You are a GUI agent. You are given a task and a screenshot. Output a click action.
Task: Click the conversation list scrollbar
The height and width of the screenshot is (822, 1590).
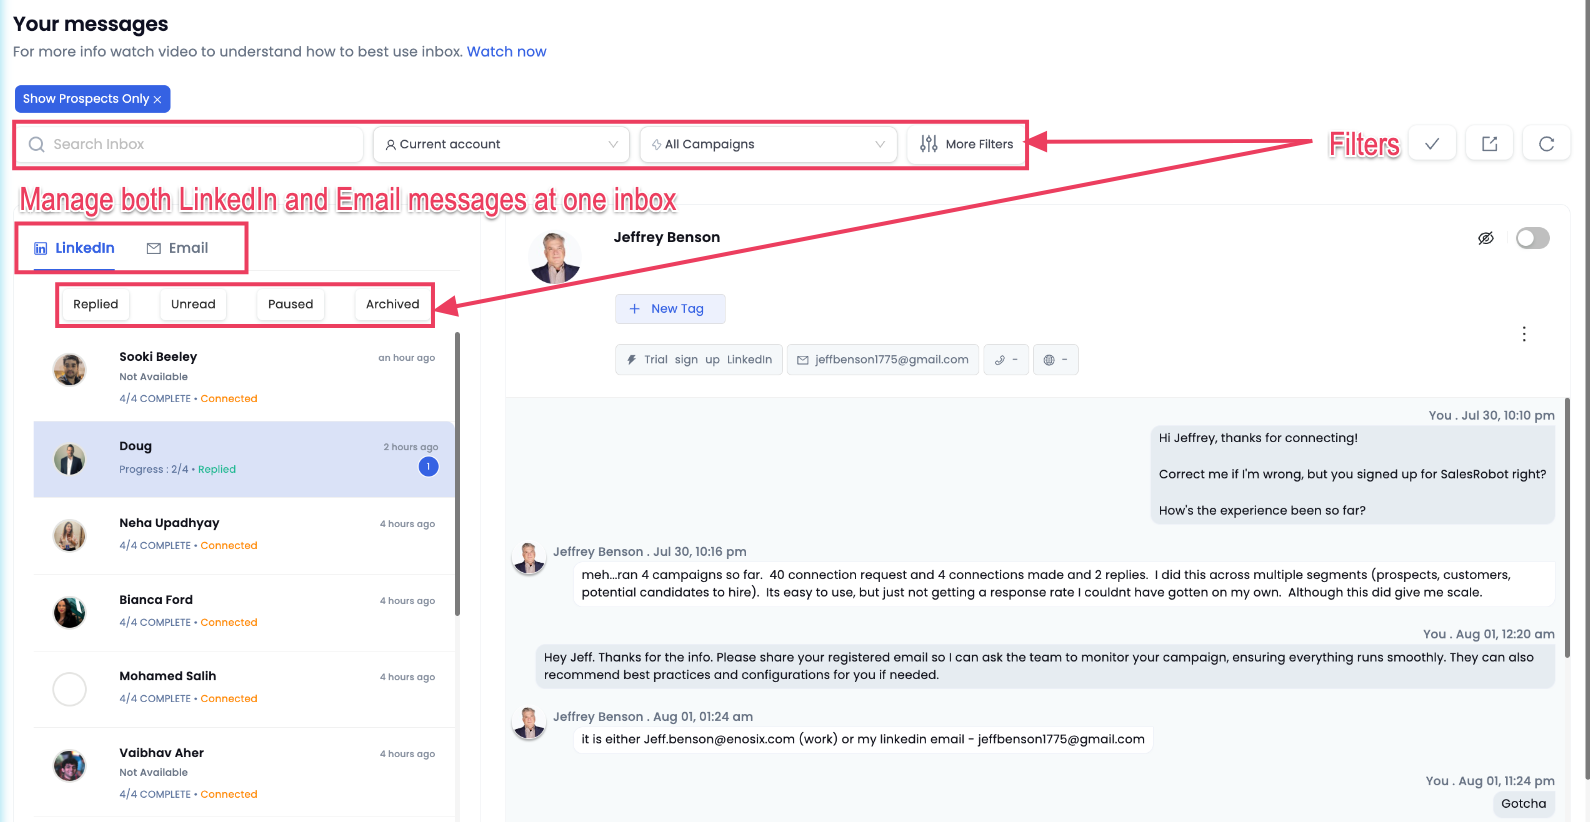458,475
